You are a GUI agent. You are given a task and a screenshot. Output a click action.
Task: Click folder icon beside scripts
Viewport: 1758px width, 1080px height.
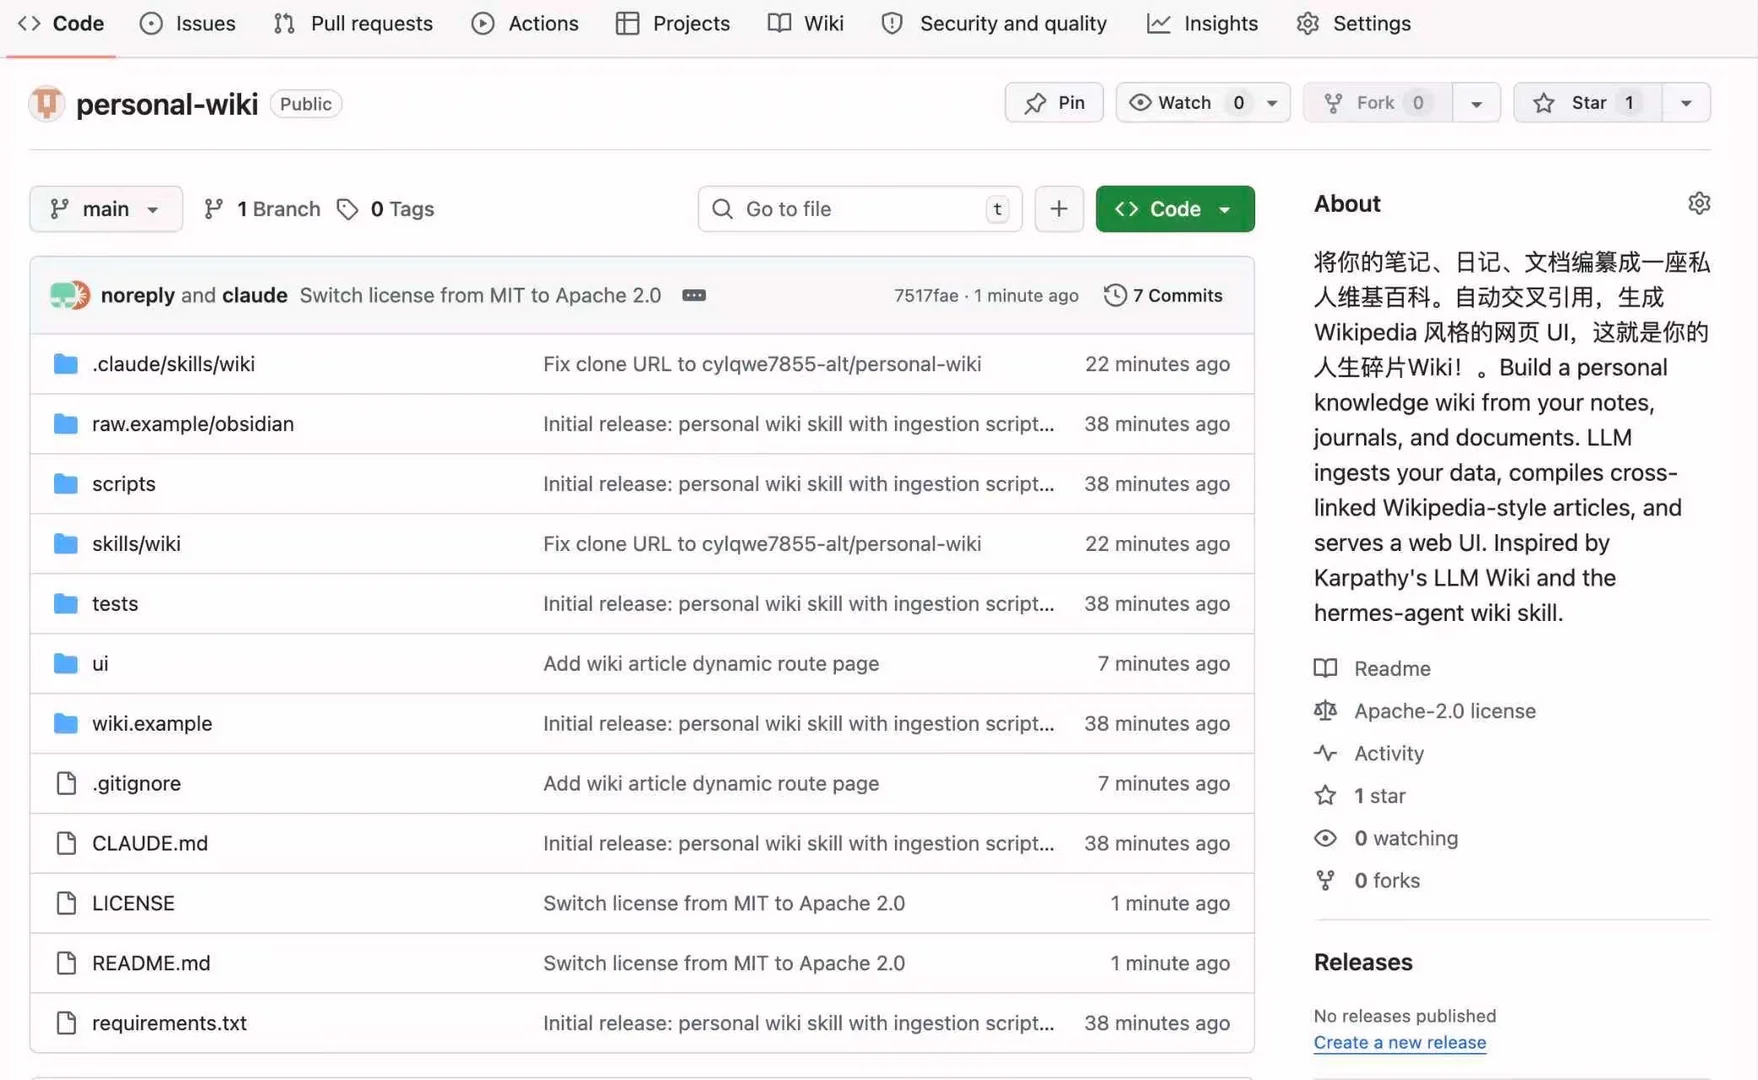(x=66, y=484)
